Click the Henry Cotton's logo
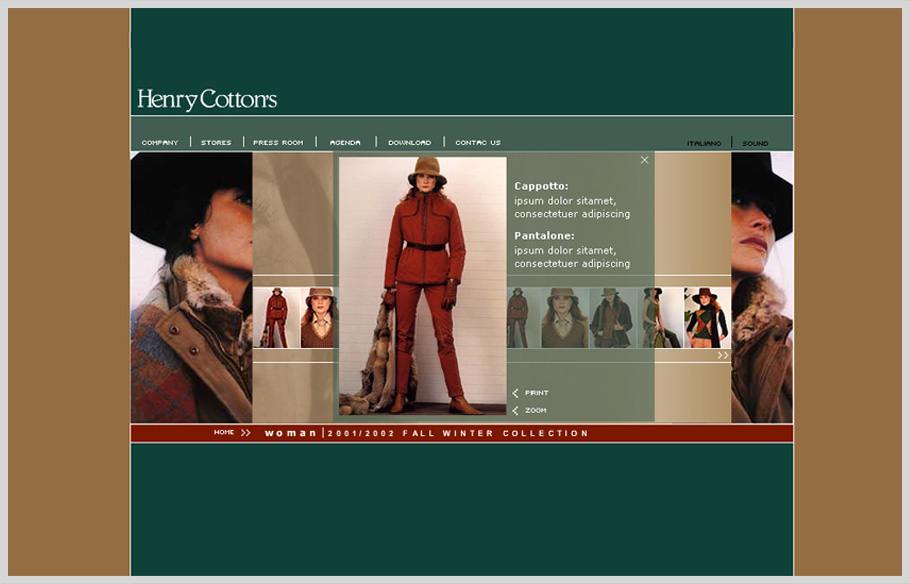Screen dimensions: 910x584 [207, 99]
